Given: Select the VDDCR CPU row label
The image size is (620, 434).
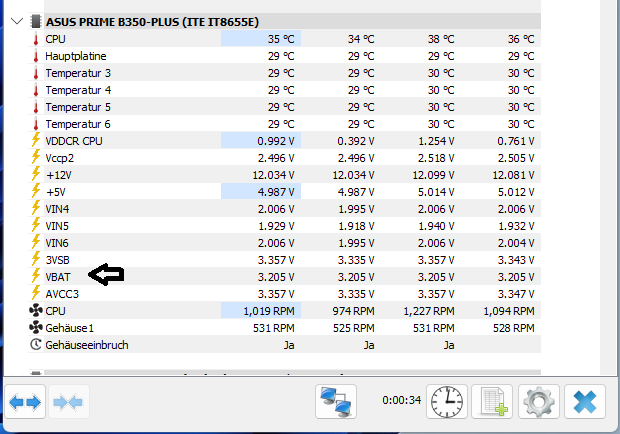Looking at the screenshot, I should (74, 141).
